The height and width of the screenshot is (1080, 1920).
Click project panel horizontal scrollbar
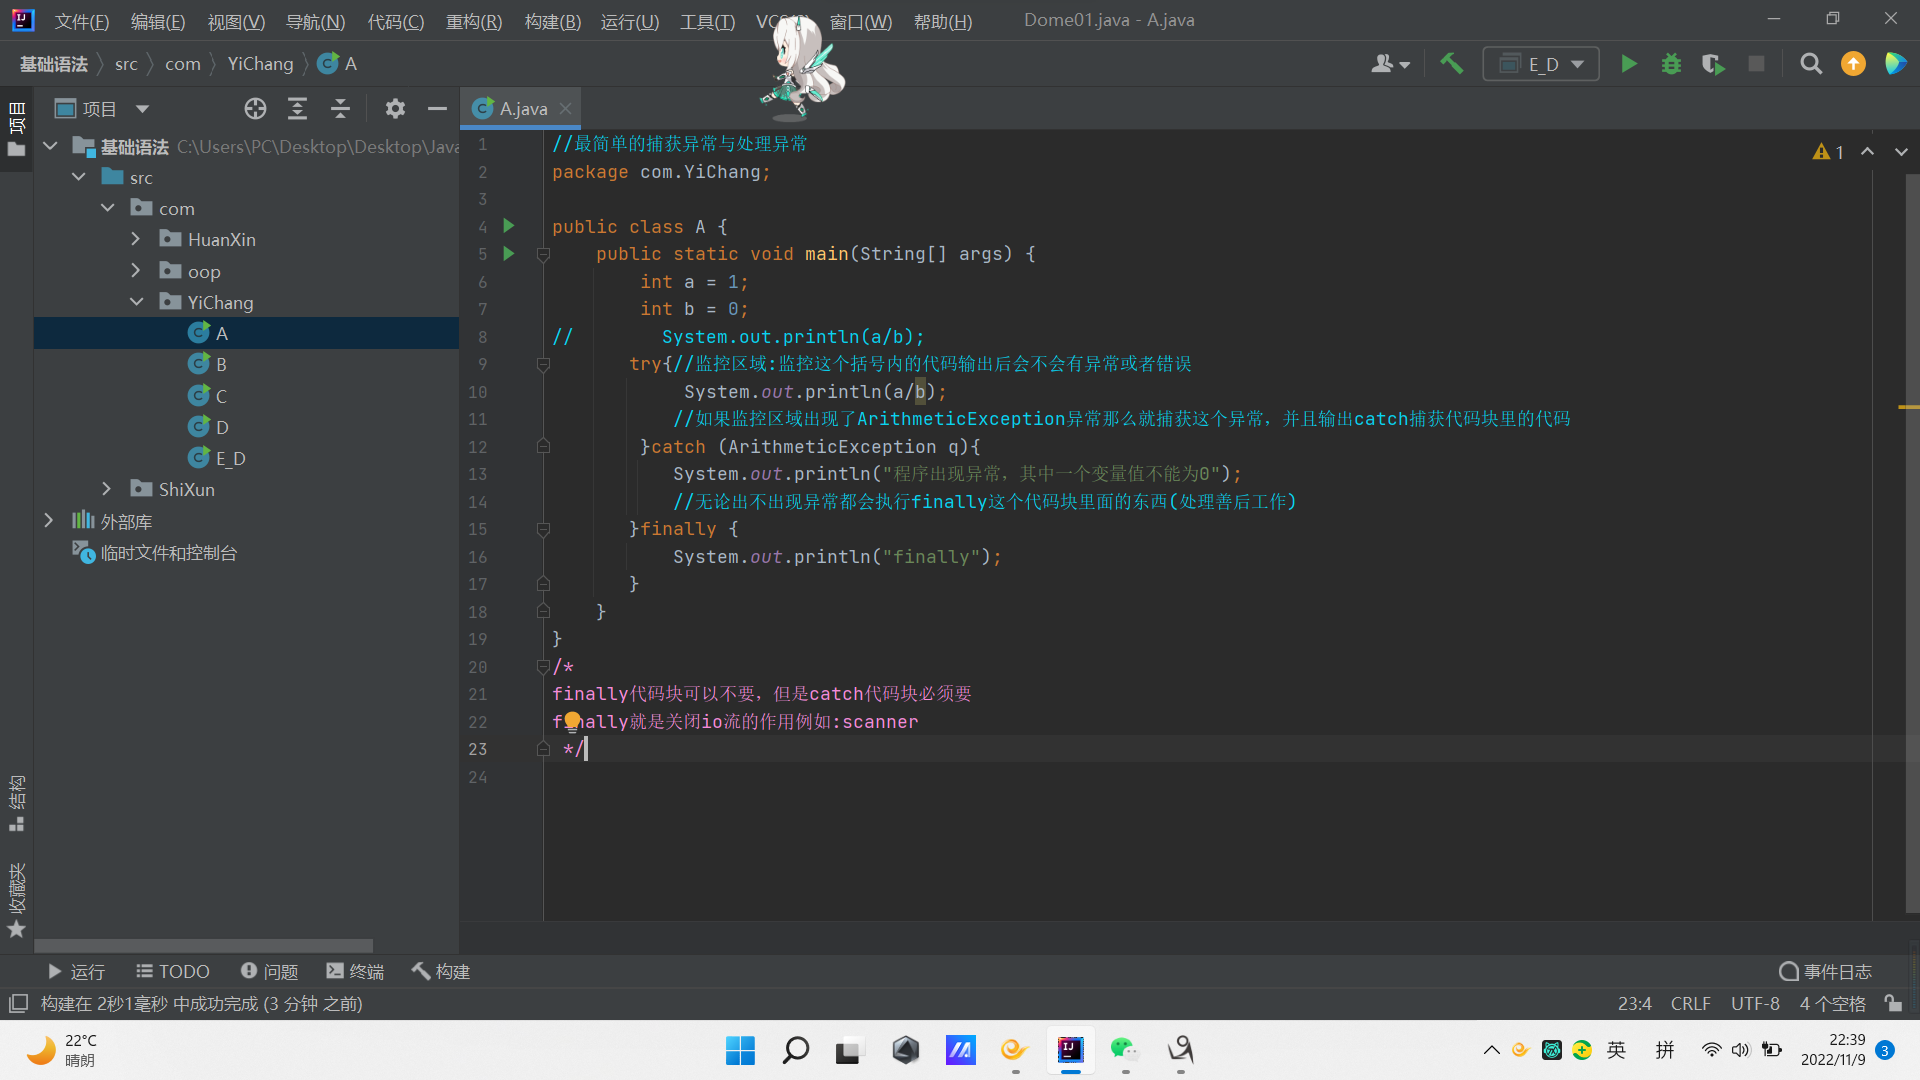tap(204, 946)
